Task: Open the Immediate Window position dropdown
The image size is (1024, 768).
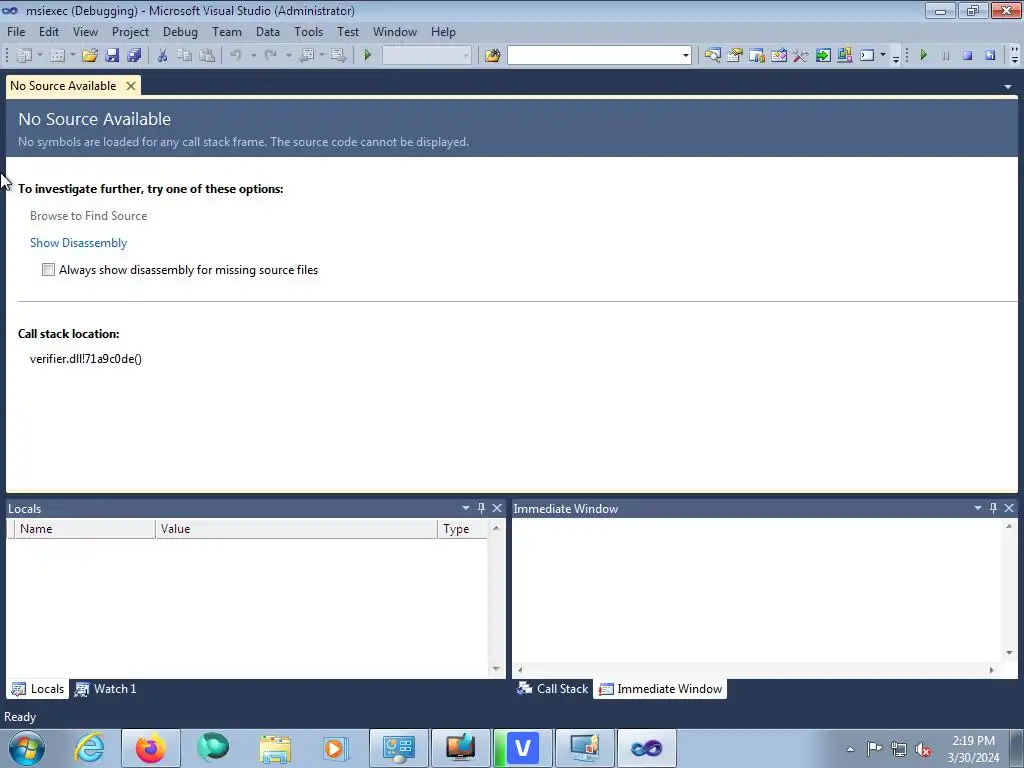Action: pos(978,508)
